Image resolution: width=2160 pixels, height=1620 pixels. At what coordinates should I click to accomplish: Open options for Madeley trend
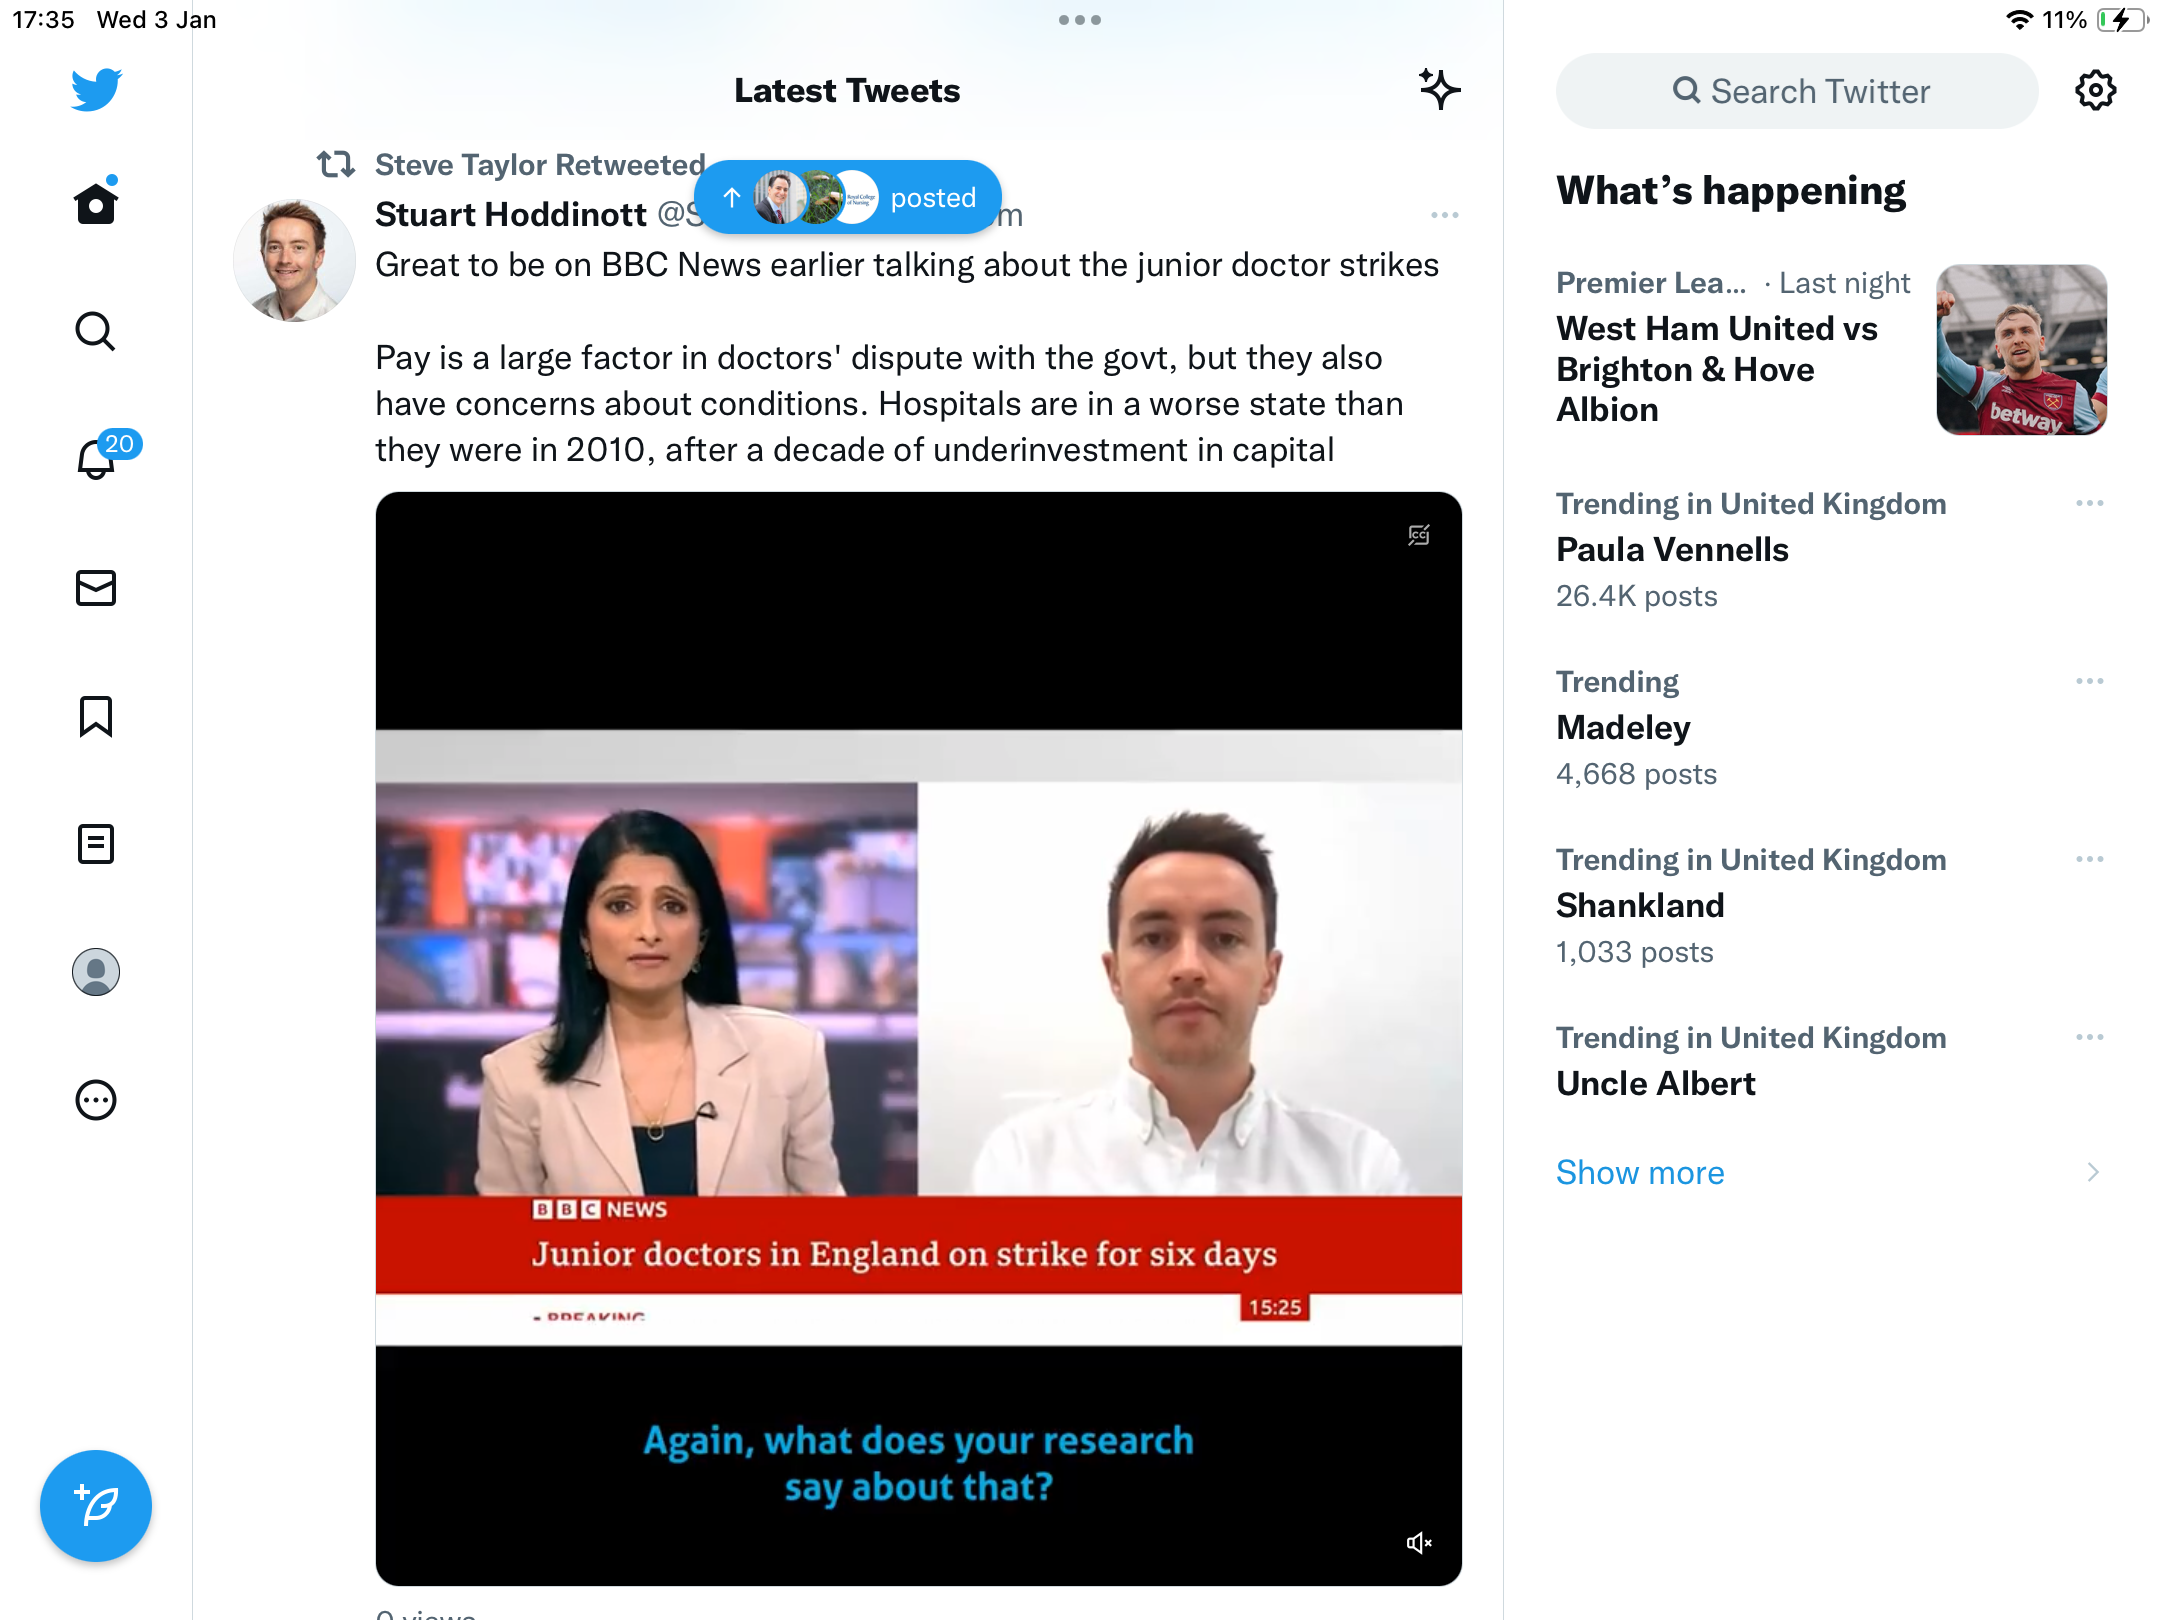click(2089, 681)
